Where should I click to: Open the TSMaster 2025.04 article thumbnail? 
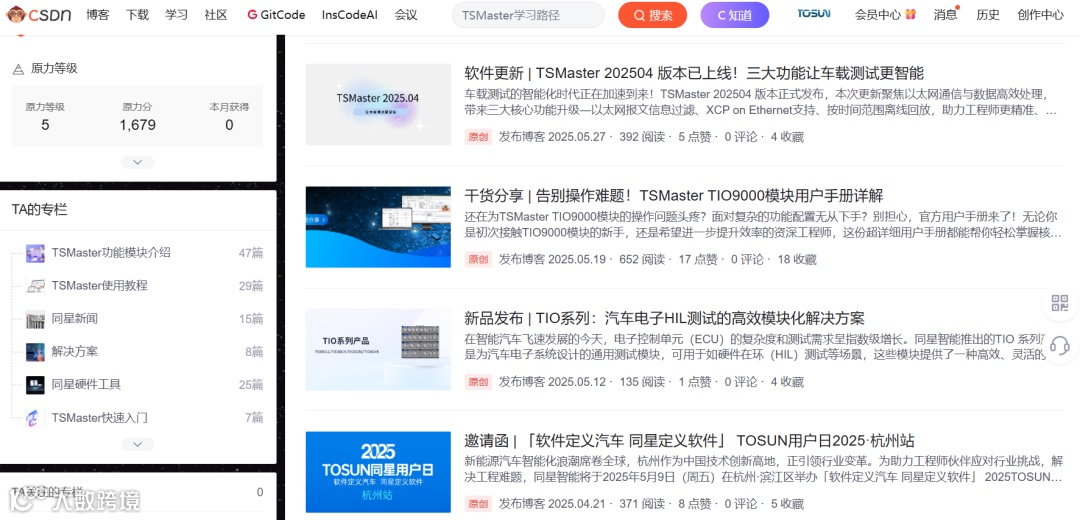pyautogui.click(x=378, y=105)
